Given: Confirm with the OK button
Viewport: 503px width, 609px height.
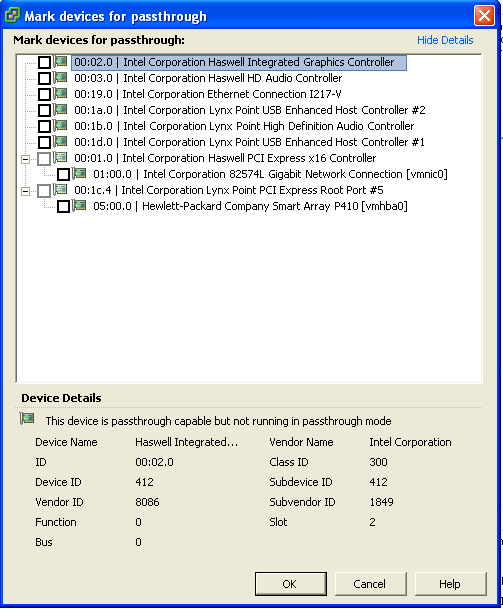Looking at the screenshot, I should (291, 584).
